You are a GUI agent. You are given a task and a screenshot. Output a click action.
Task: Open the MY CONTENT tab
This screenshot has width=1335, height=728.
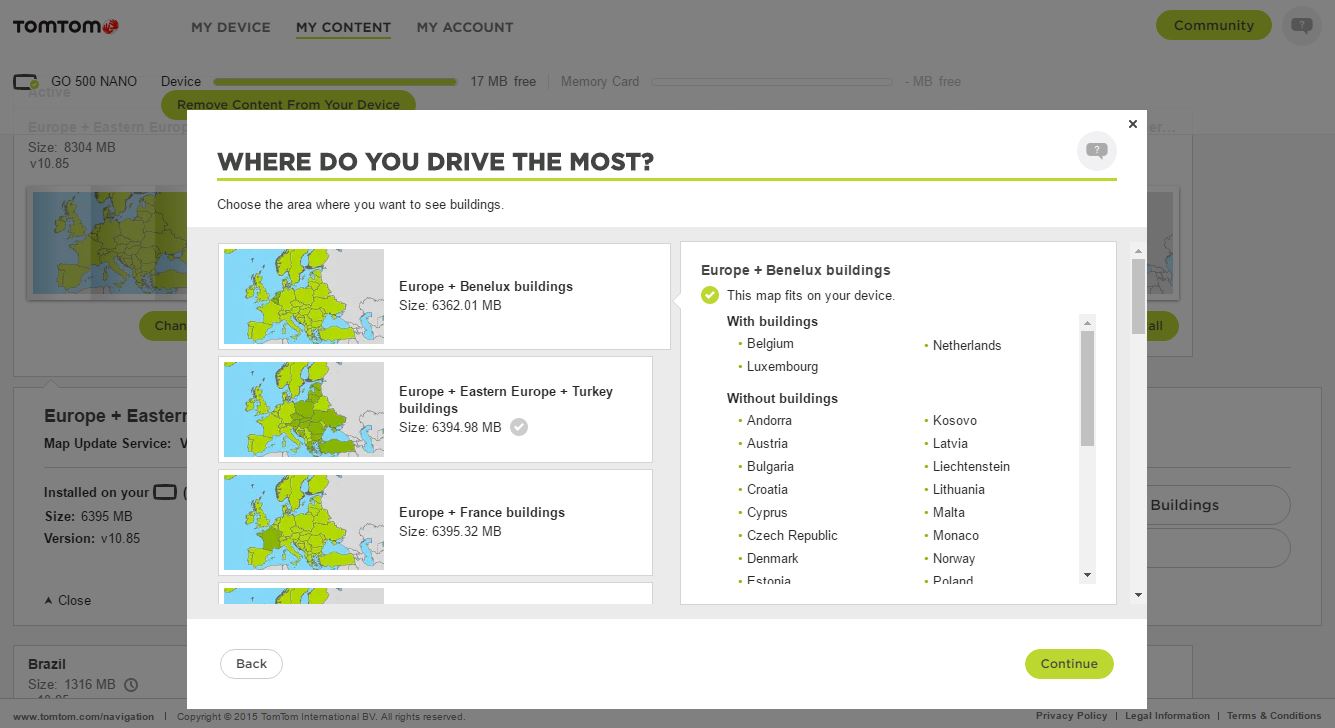pos(343,27)
